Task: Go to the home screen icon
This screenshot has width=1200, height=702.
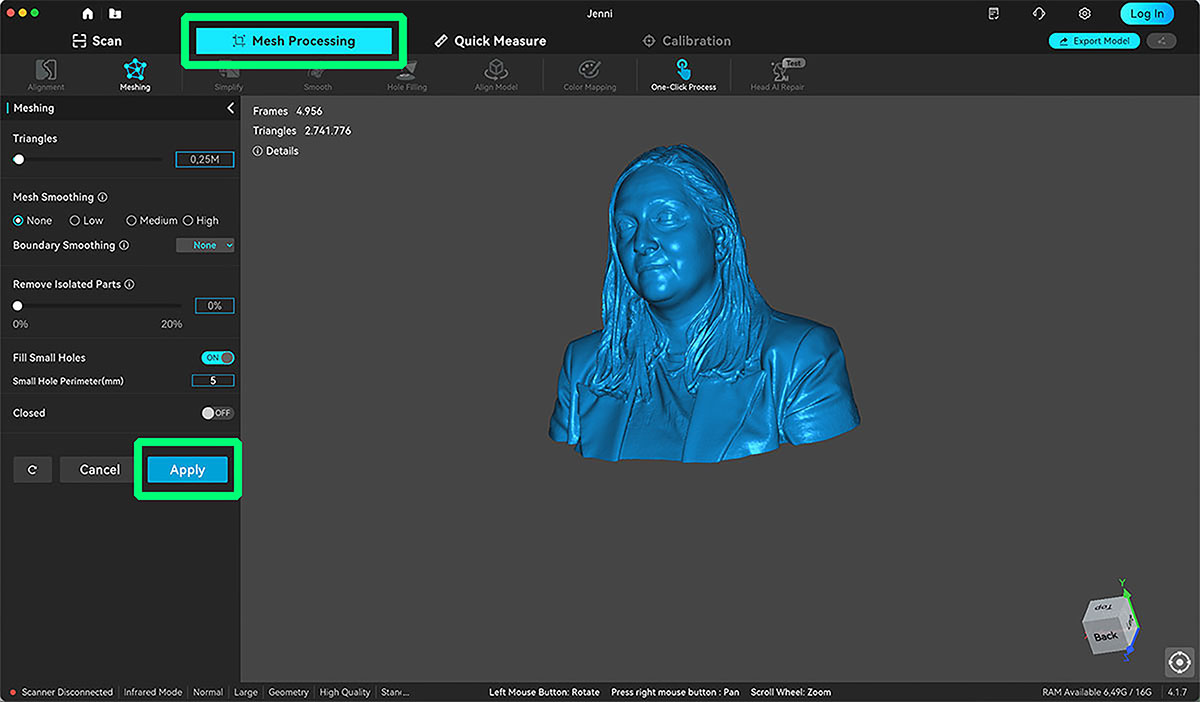Action: pos(88,13)
